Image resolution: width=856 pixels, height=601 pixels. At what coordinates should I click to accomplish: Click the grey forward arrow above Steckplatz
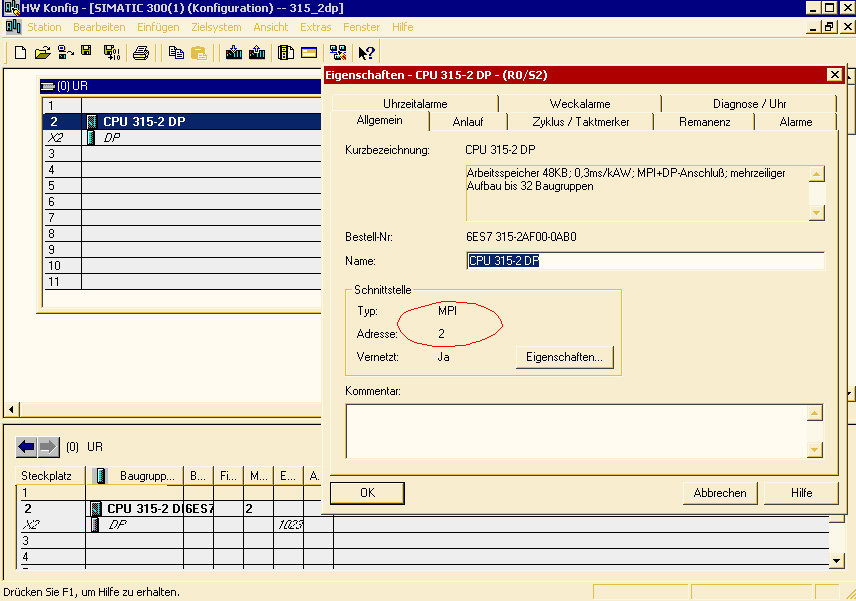48,447
